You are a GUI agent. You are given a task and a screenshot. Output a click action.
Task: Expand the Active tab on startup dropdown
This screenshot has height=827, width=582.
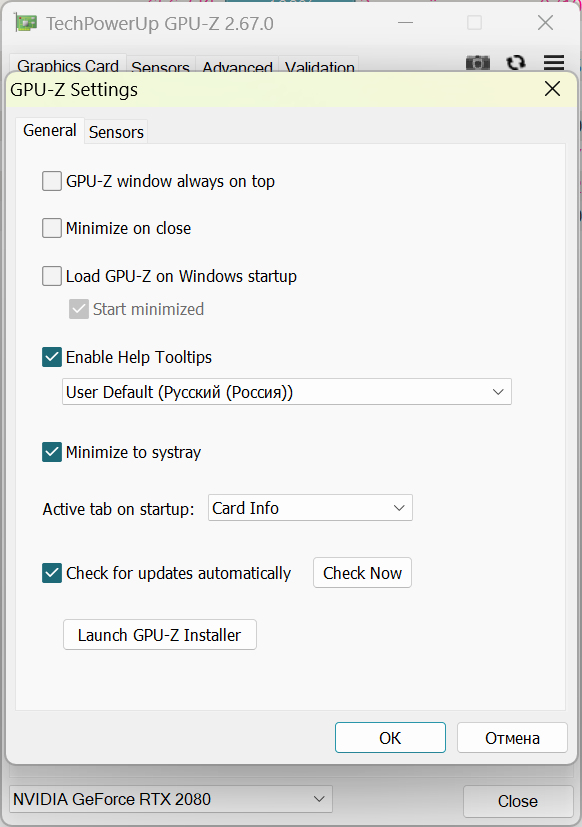310,508
